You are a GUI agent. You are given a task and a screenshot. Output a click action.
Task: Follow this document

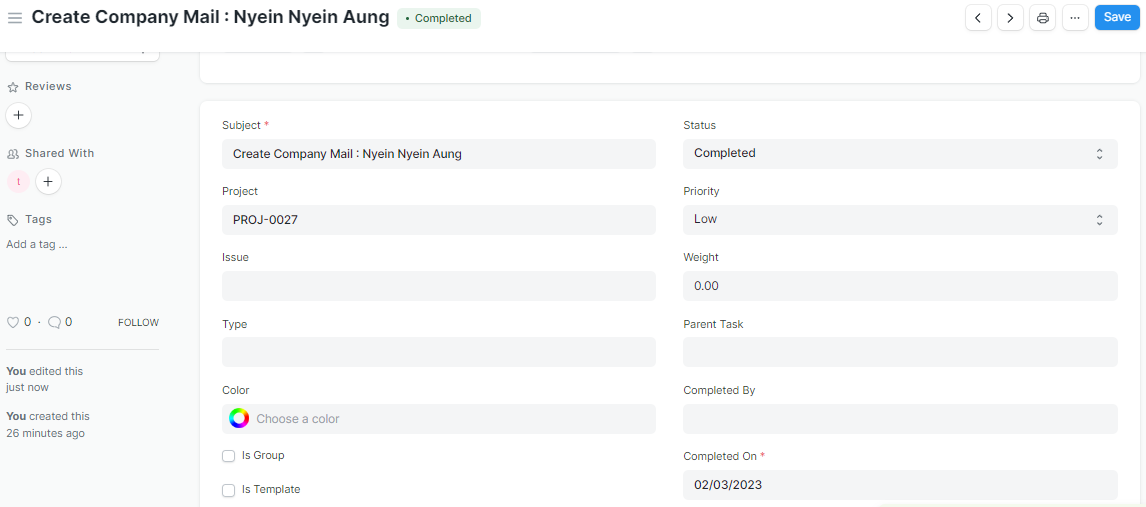(138, 322)
